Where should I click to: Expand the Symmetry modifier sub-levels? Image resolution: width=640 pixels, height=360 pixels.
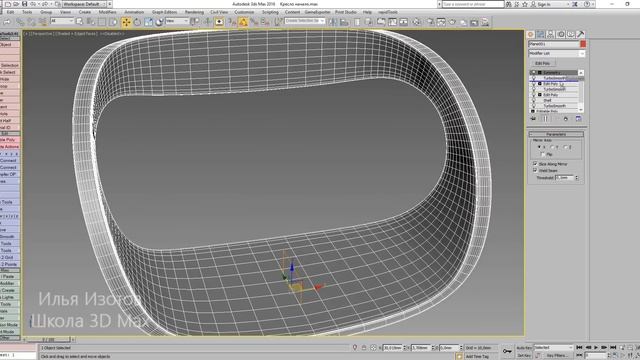tap(540, 73)
